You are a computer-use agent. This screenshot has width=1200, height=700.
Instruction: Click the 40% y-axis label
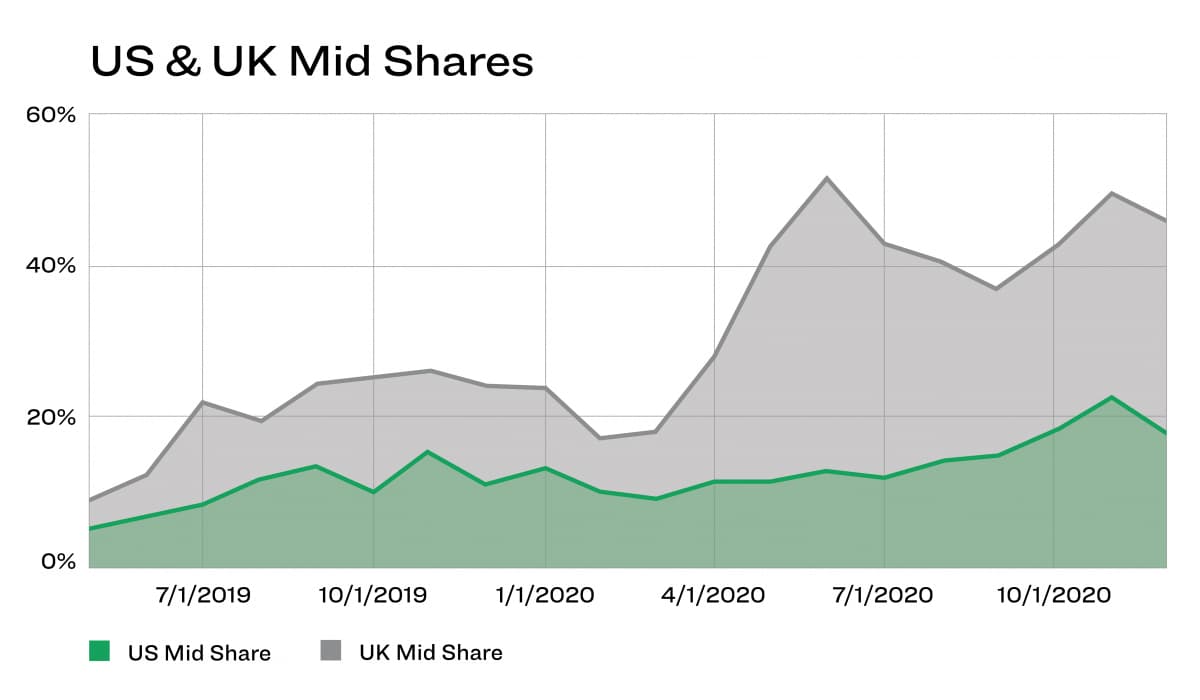[52, 266]
